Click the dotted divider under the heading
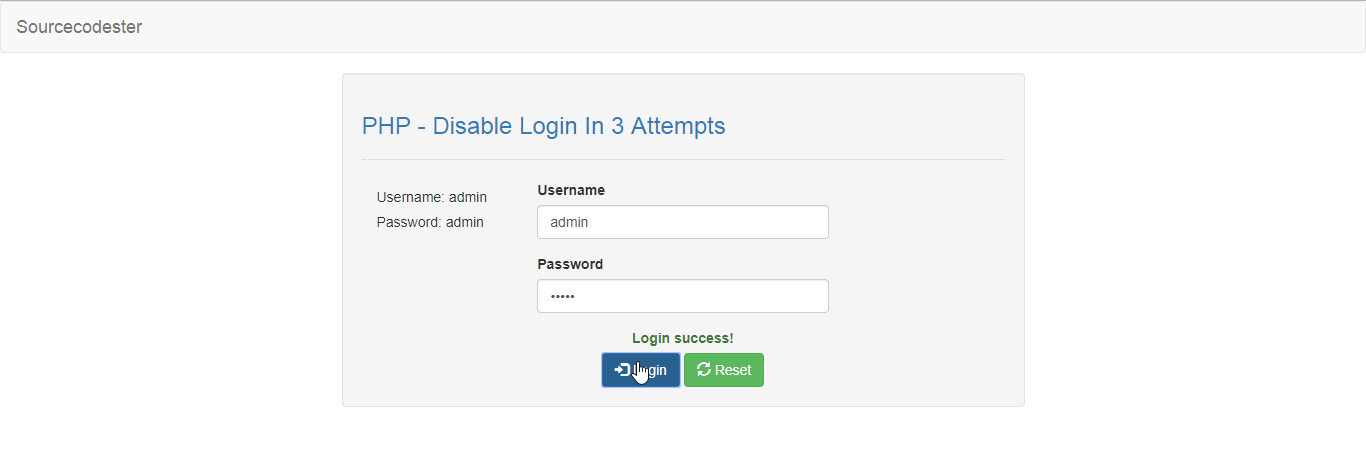 pos(683,159)
